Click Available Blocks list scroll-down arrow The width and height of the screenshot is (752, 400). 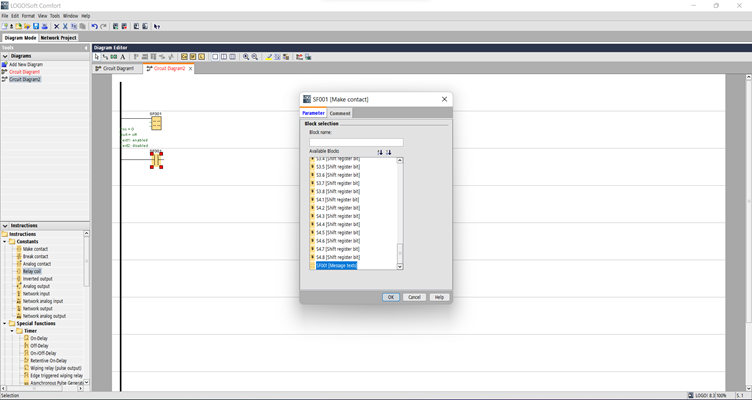[x=400, y=266]
